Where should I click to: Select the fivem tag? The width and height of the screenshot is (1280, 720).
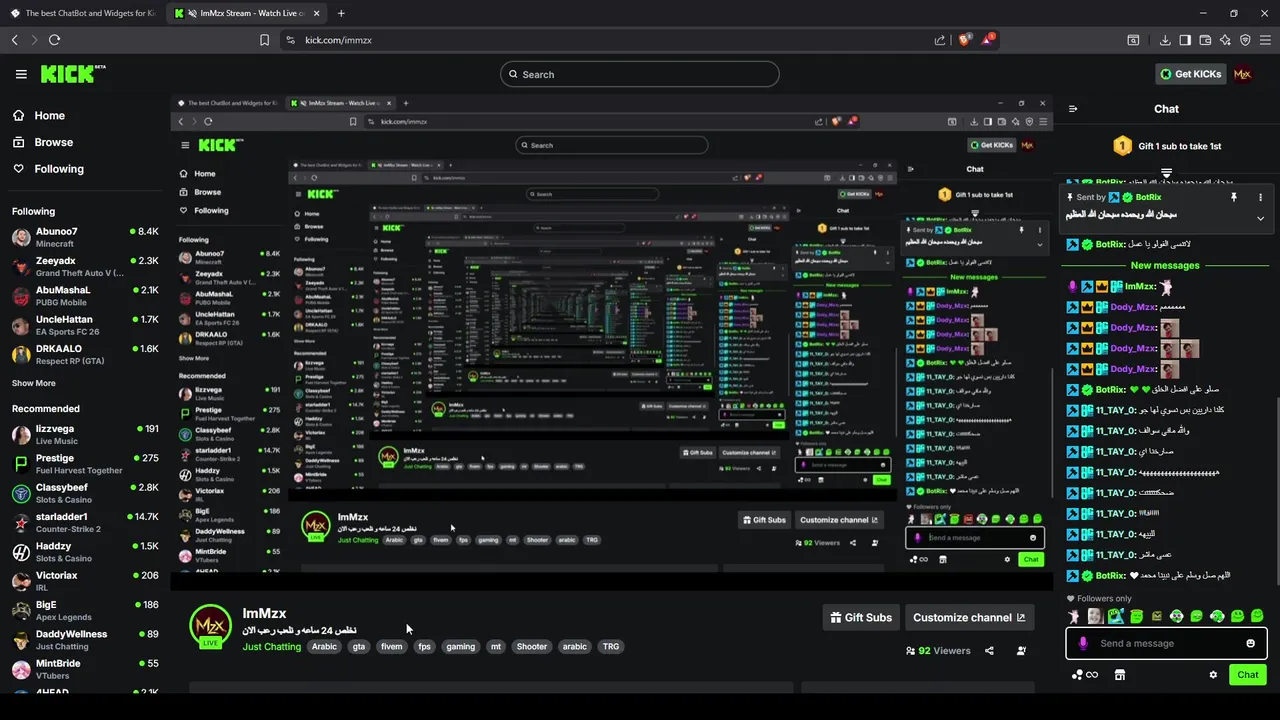pyautogui.click(x=391, y=647)
